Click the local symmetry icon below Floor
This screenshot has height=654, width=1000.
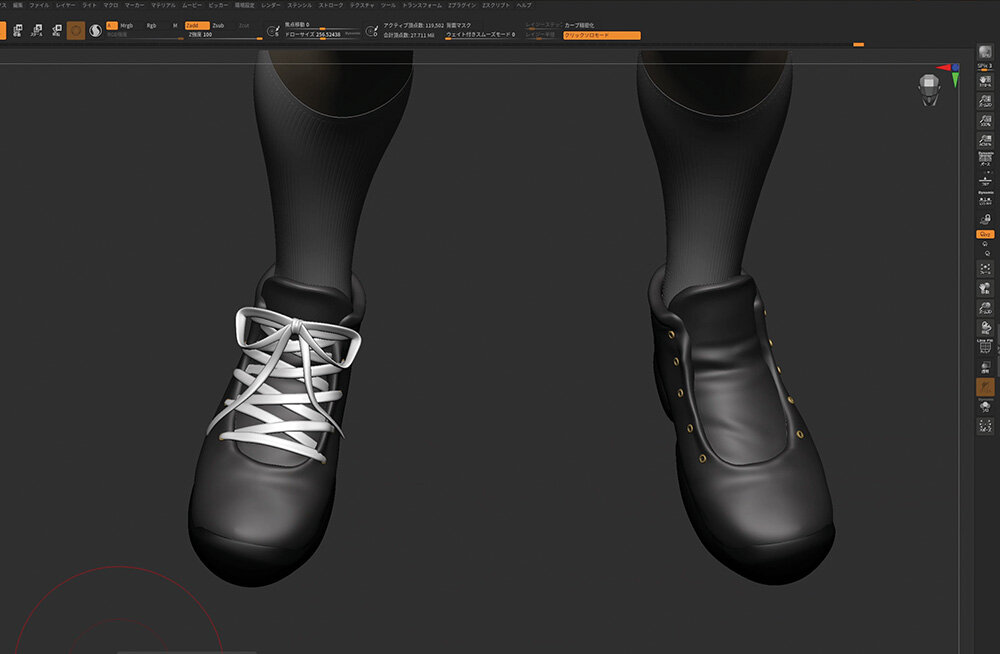(x=985, y=198)
